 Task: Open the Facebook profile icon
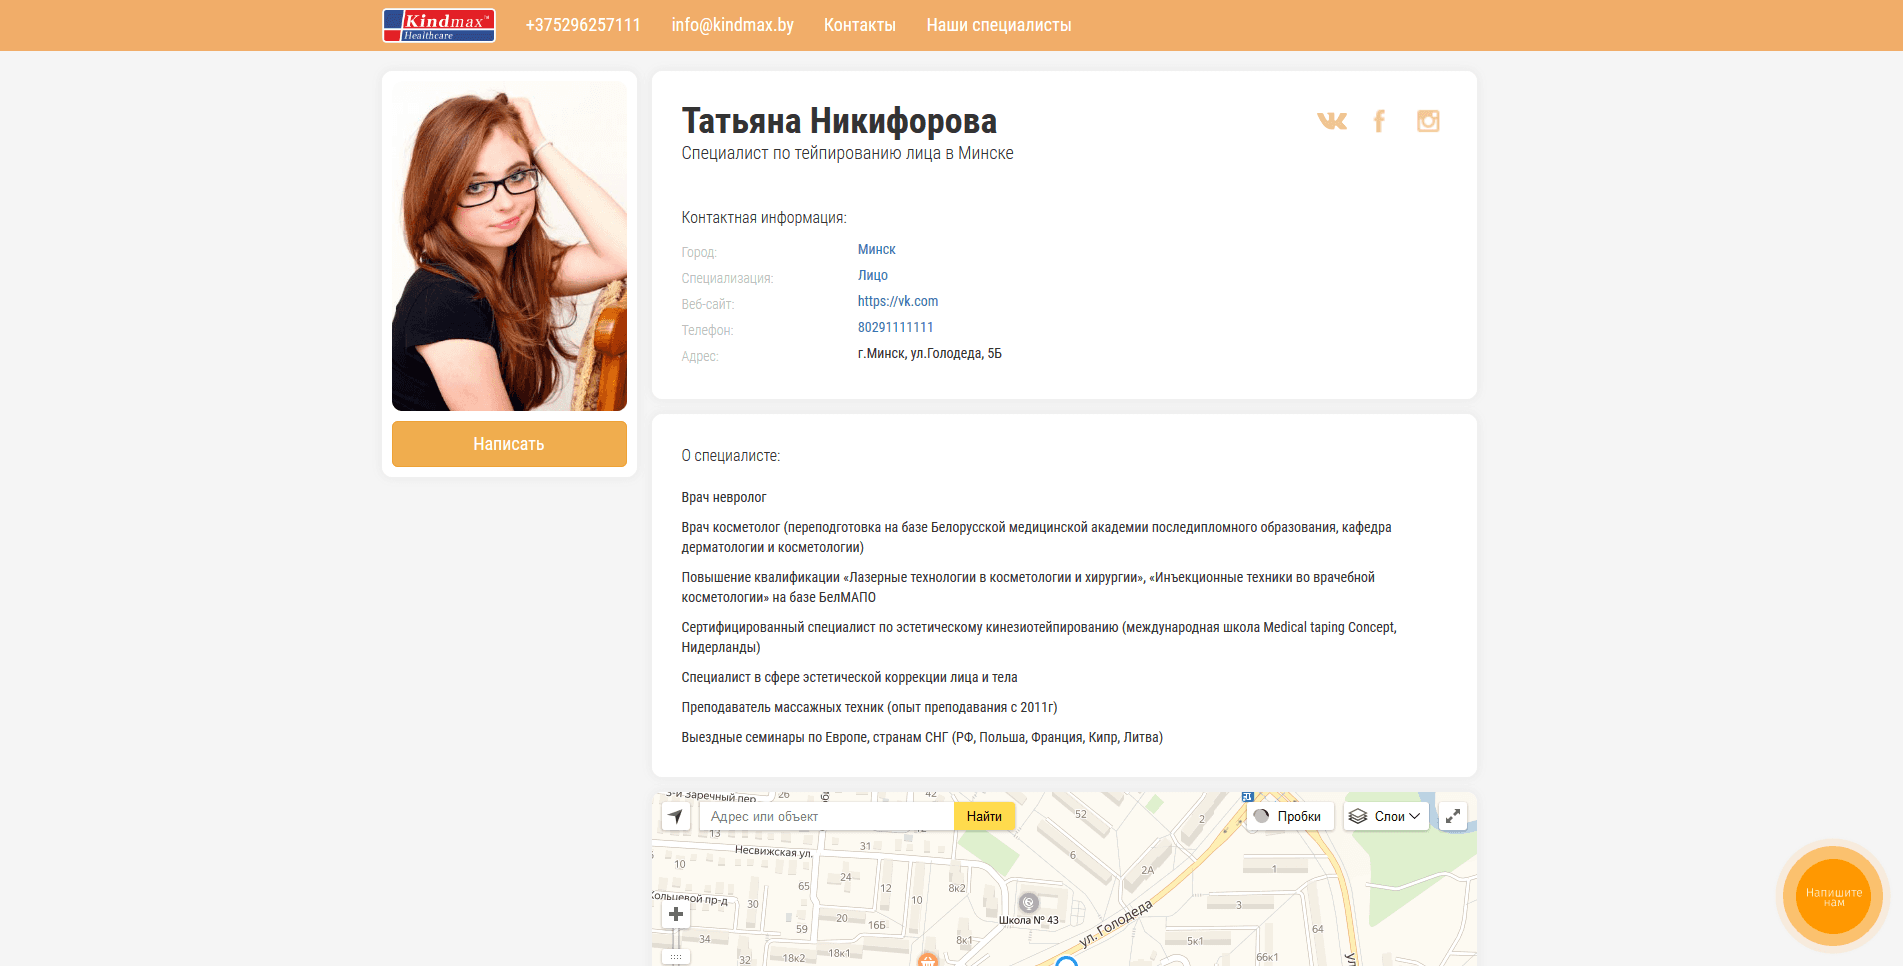coord(1379,121)
